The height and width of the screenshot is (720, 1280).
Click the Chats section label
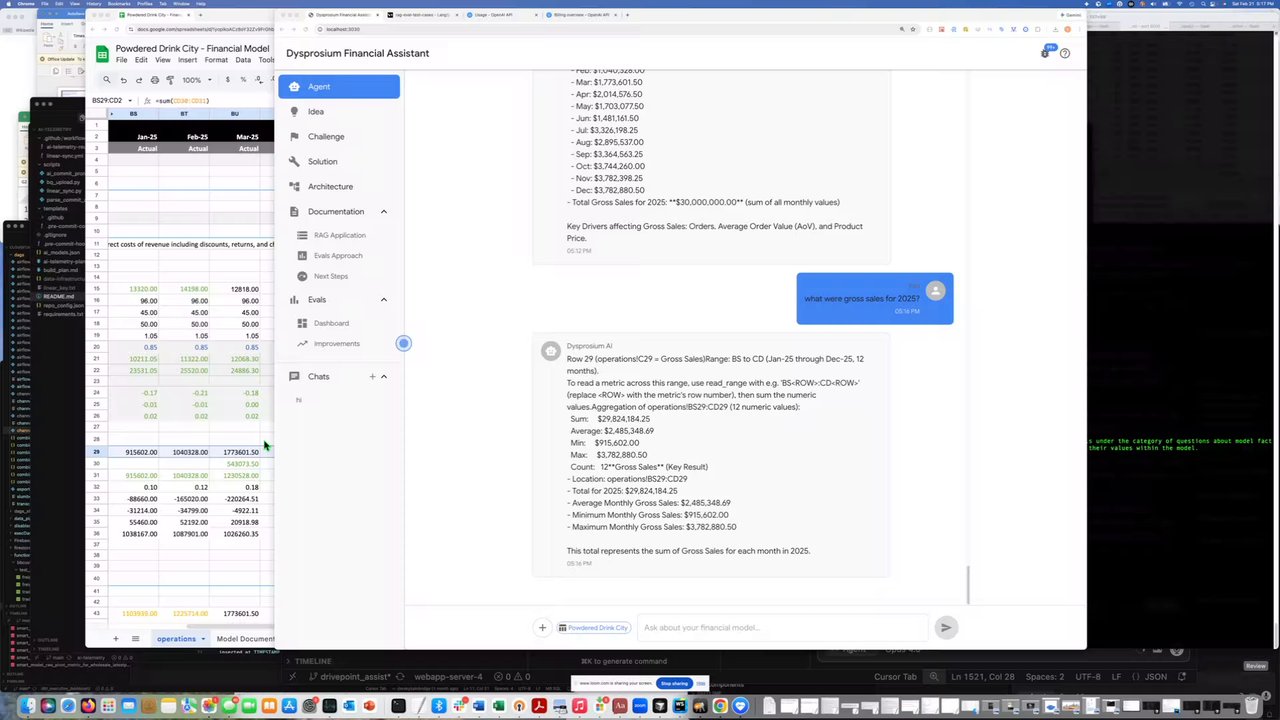click(318, 377)
